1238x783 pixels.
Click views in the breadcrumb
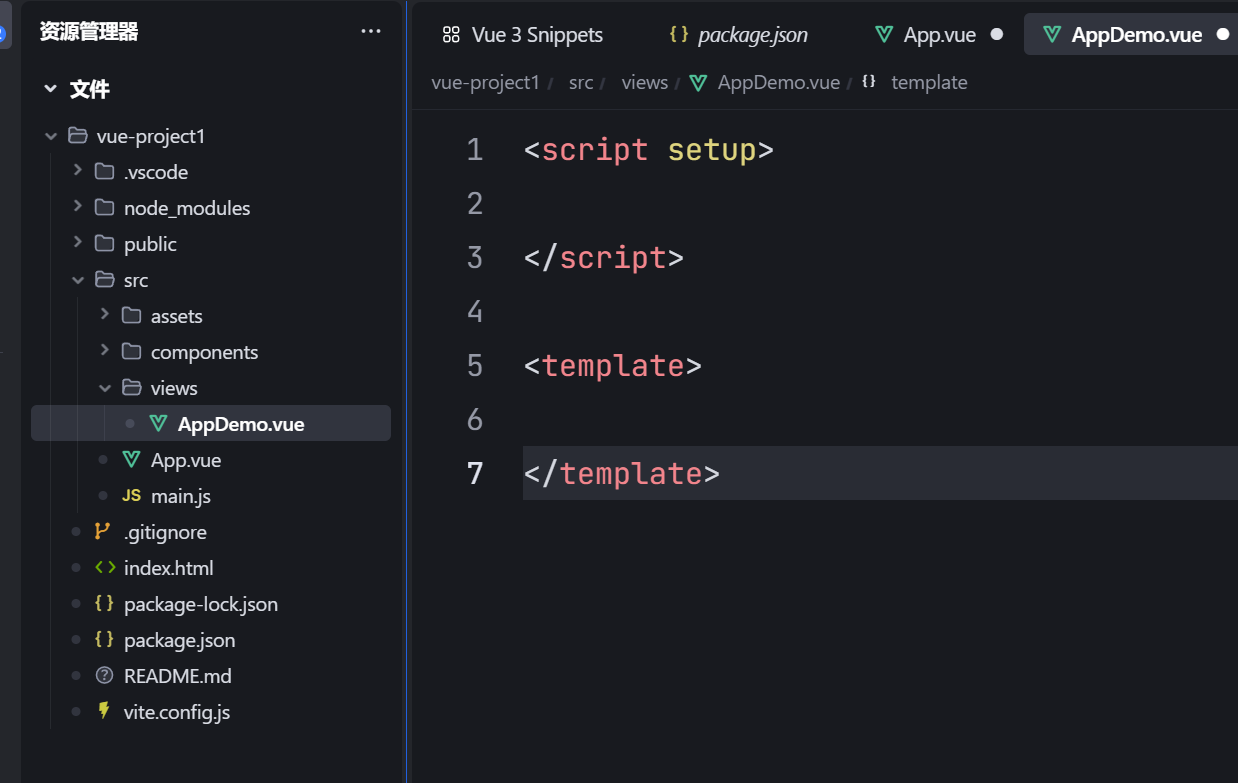pyautogui.click(x=645, y=82)
